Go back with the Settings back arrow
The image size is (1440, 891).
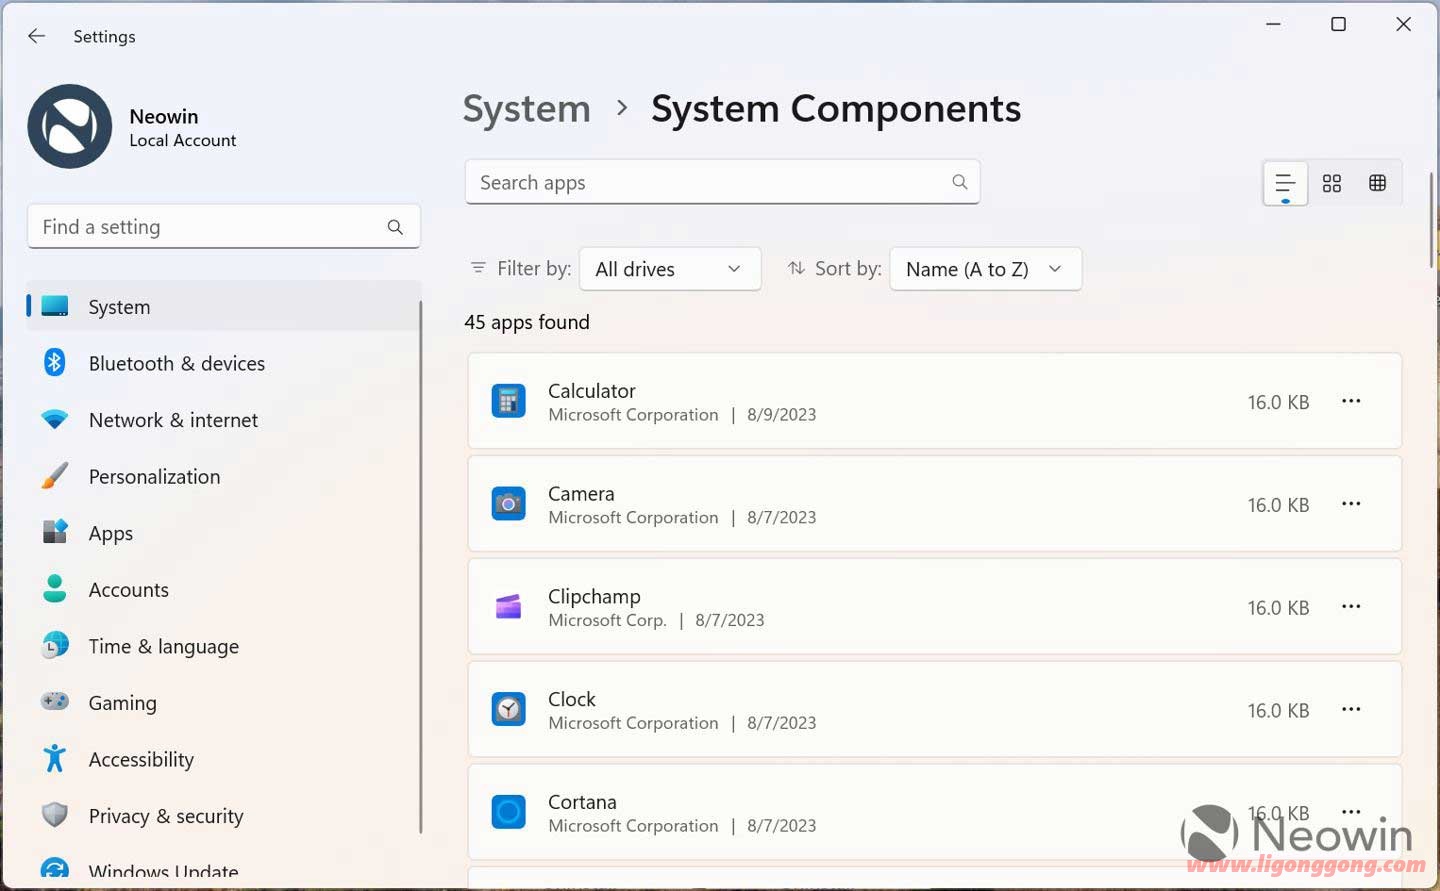click(37, 36)
